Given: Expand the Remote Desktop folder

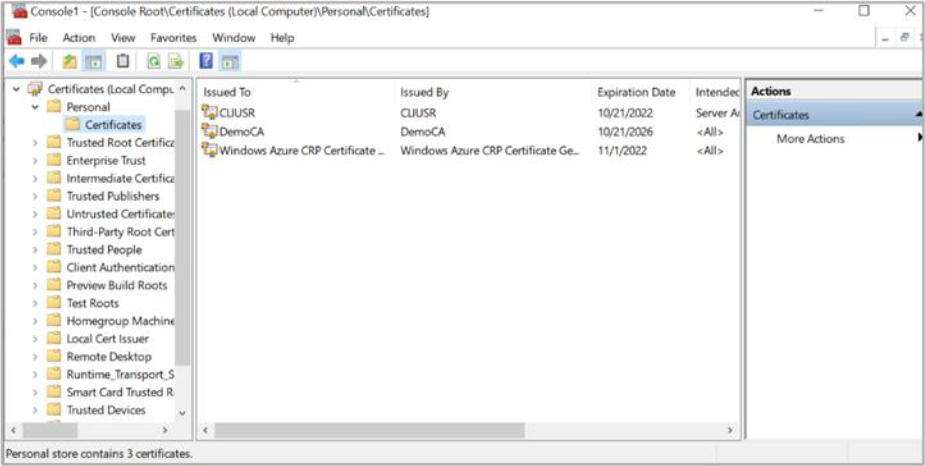Looking at the screenshot, I should 35,357.
